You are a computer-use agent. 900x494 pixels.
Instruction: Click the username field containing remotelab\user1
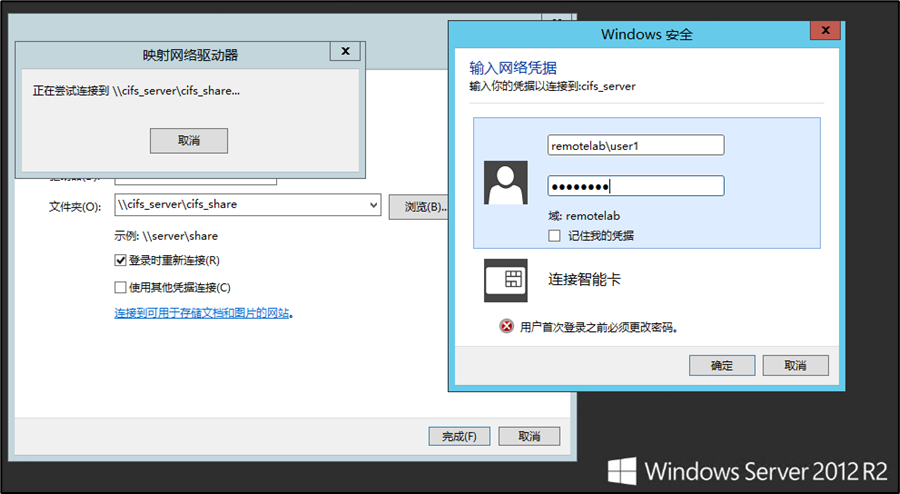point(635,146)
